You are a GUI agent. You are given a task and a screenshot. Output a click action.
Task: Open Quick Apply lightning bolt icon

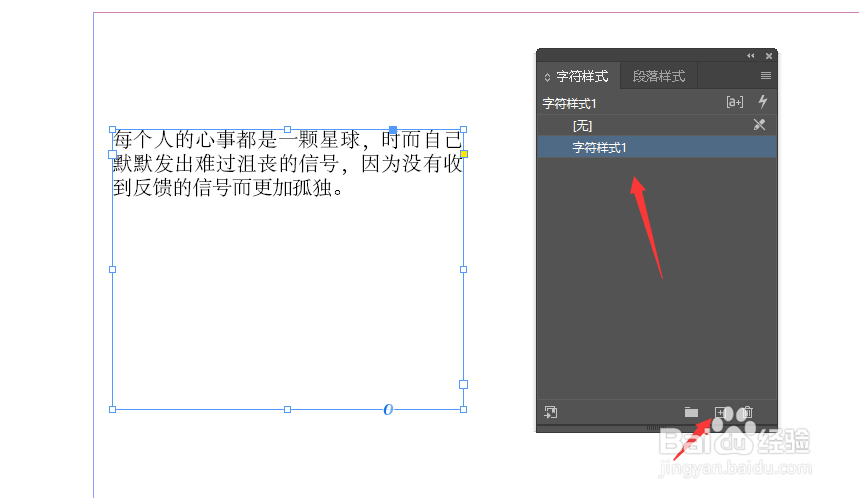(x=763, y=101)
